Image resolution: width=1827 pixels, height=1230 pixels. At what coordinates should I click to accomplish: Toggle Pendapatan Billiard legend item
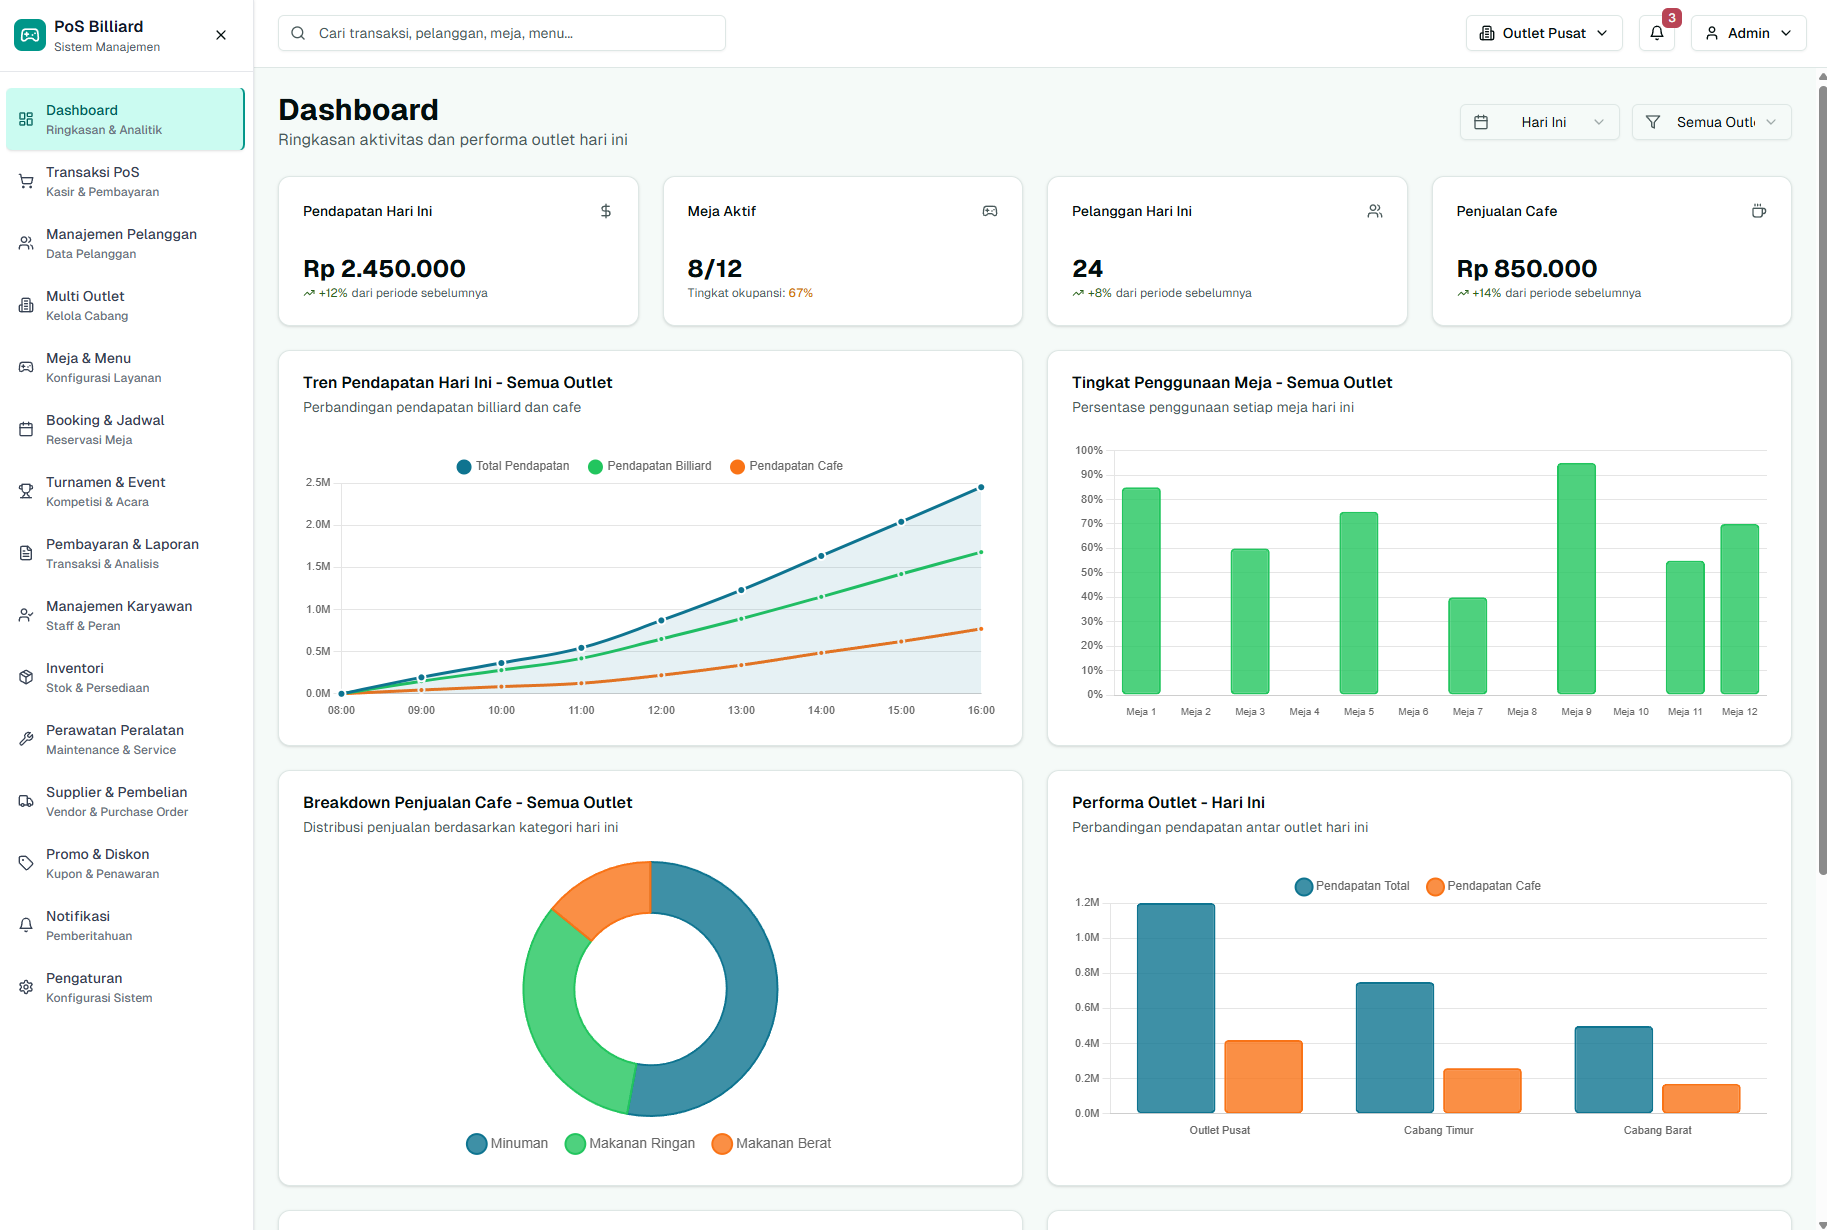point(650,466)
